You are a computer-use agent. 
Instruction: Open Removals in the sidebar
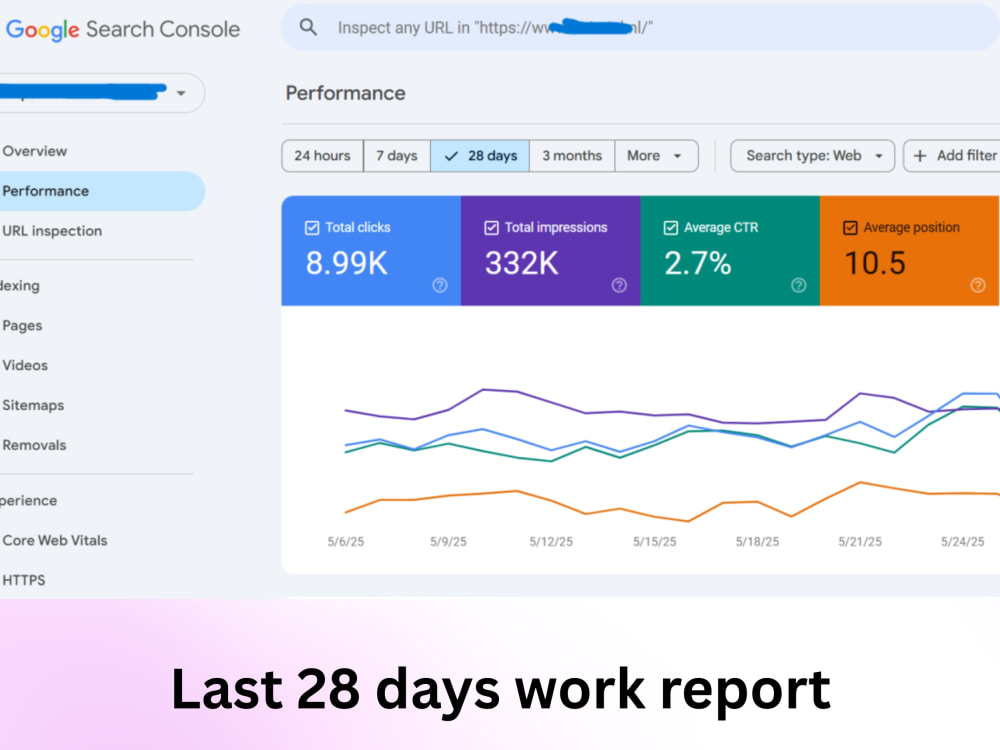[x=34, y=445]
